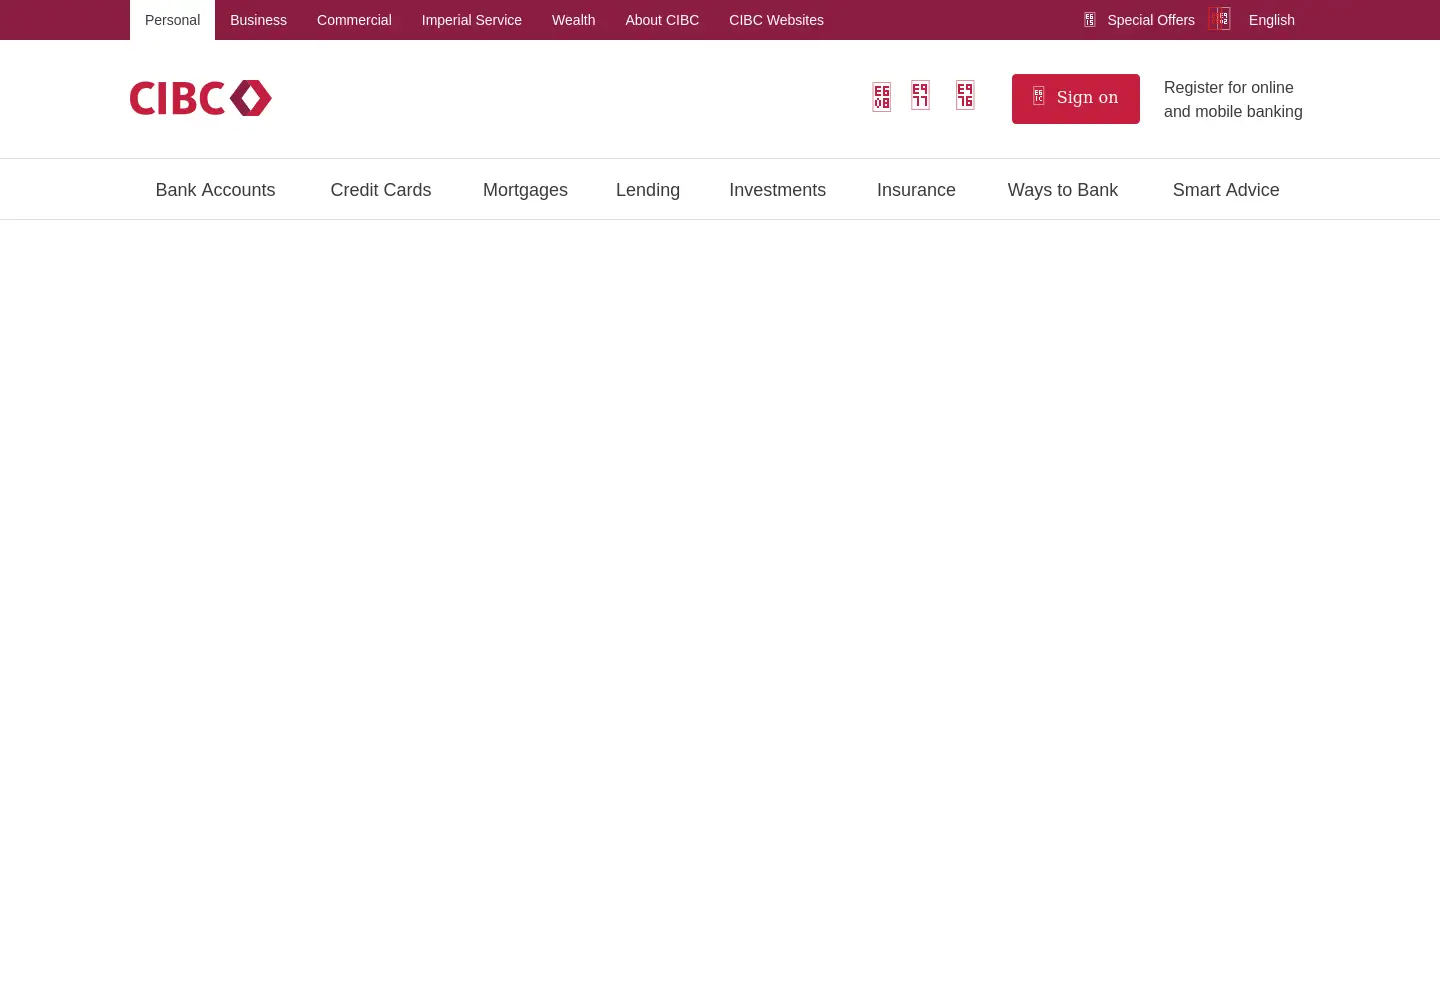The image size is (1440, 1000).
Task: Open the Smart Advice menu
Action: click(1226, 190)
